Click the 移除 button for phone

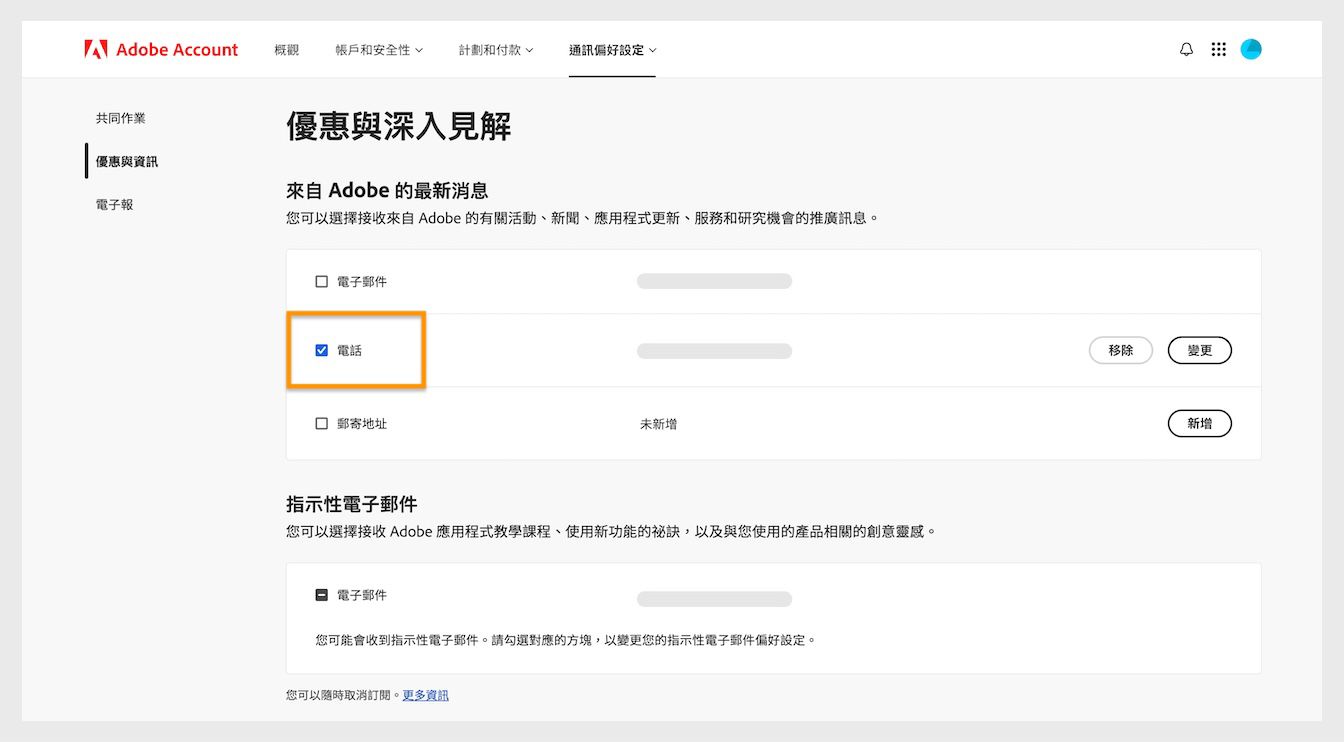pos(1120,350)
